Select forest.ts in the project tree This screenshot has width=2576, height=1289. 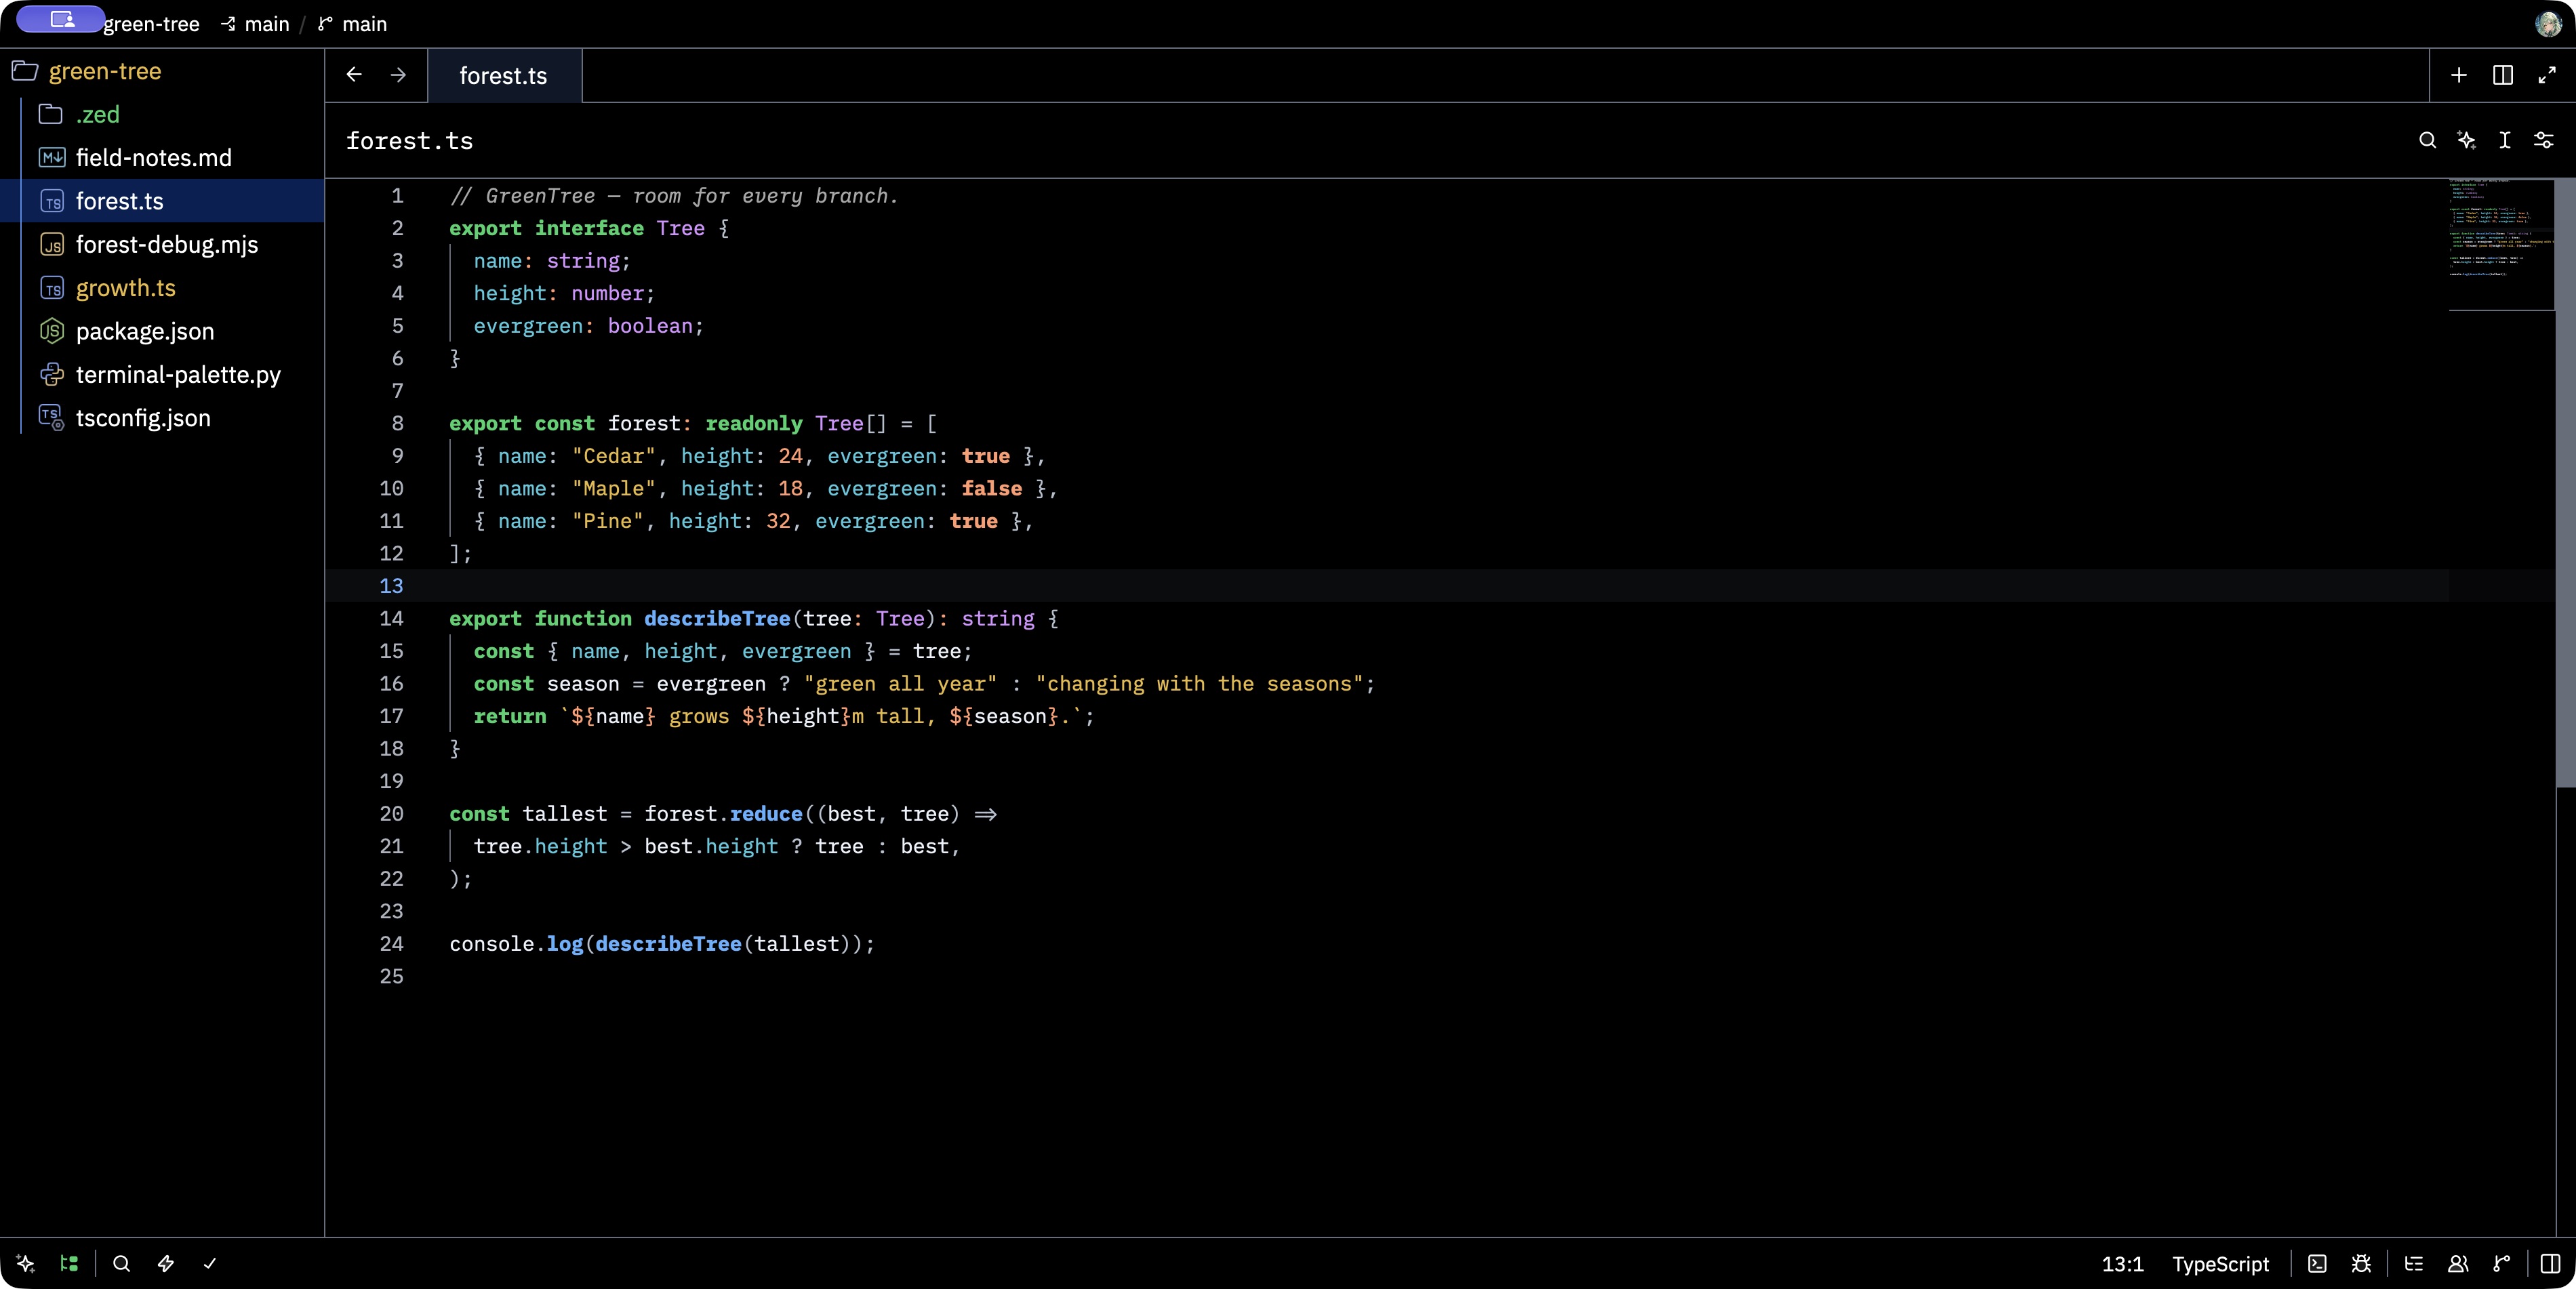[162, 201]
